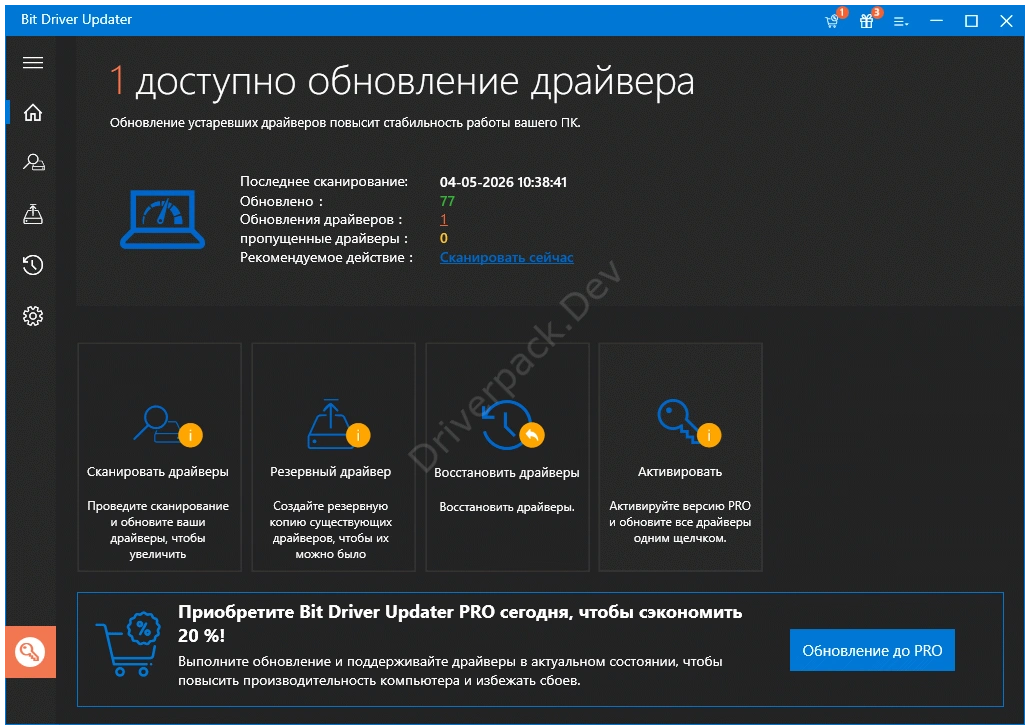Click the laptop speedometer scan icon

162,219
